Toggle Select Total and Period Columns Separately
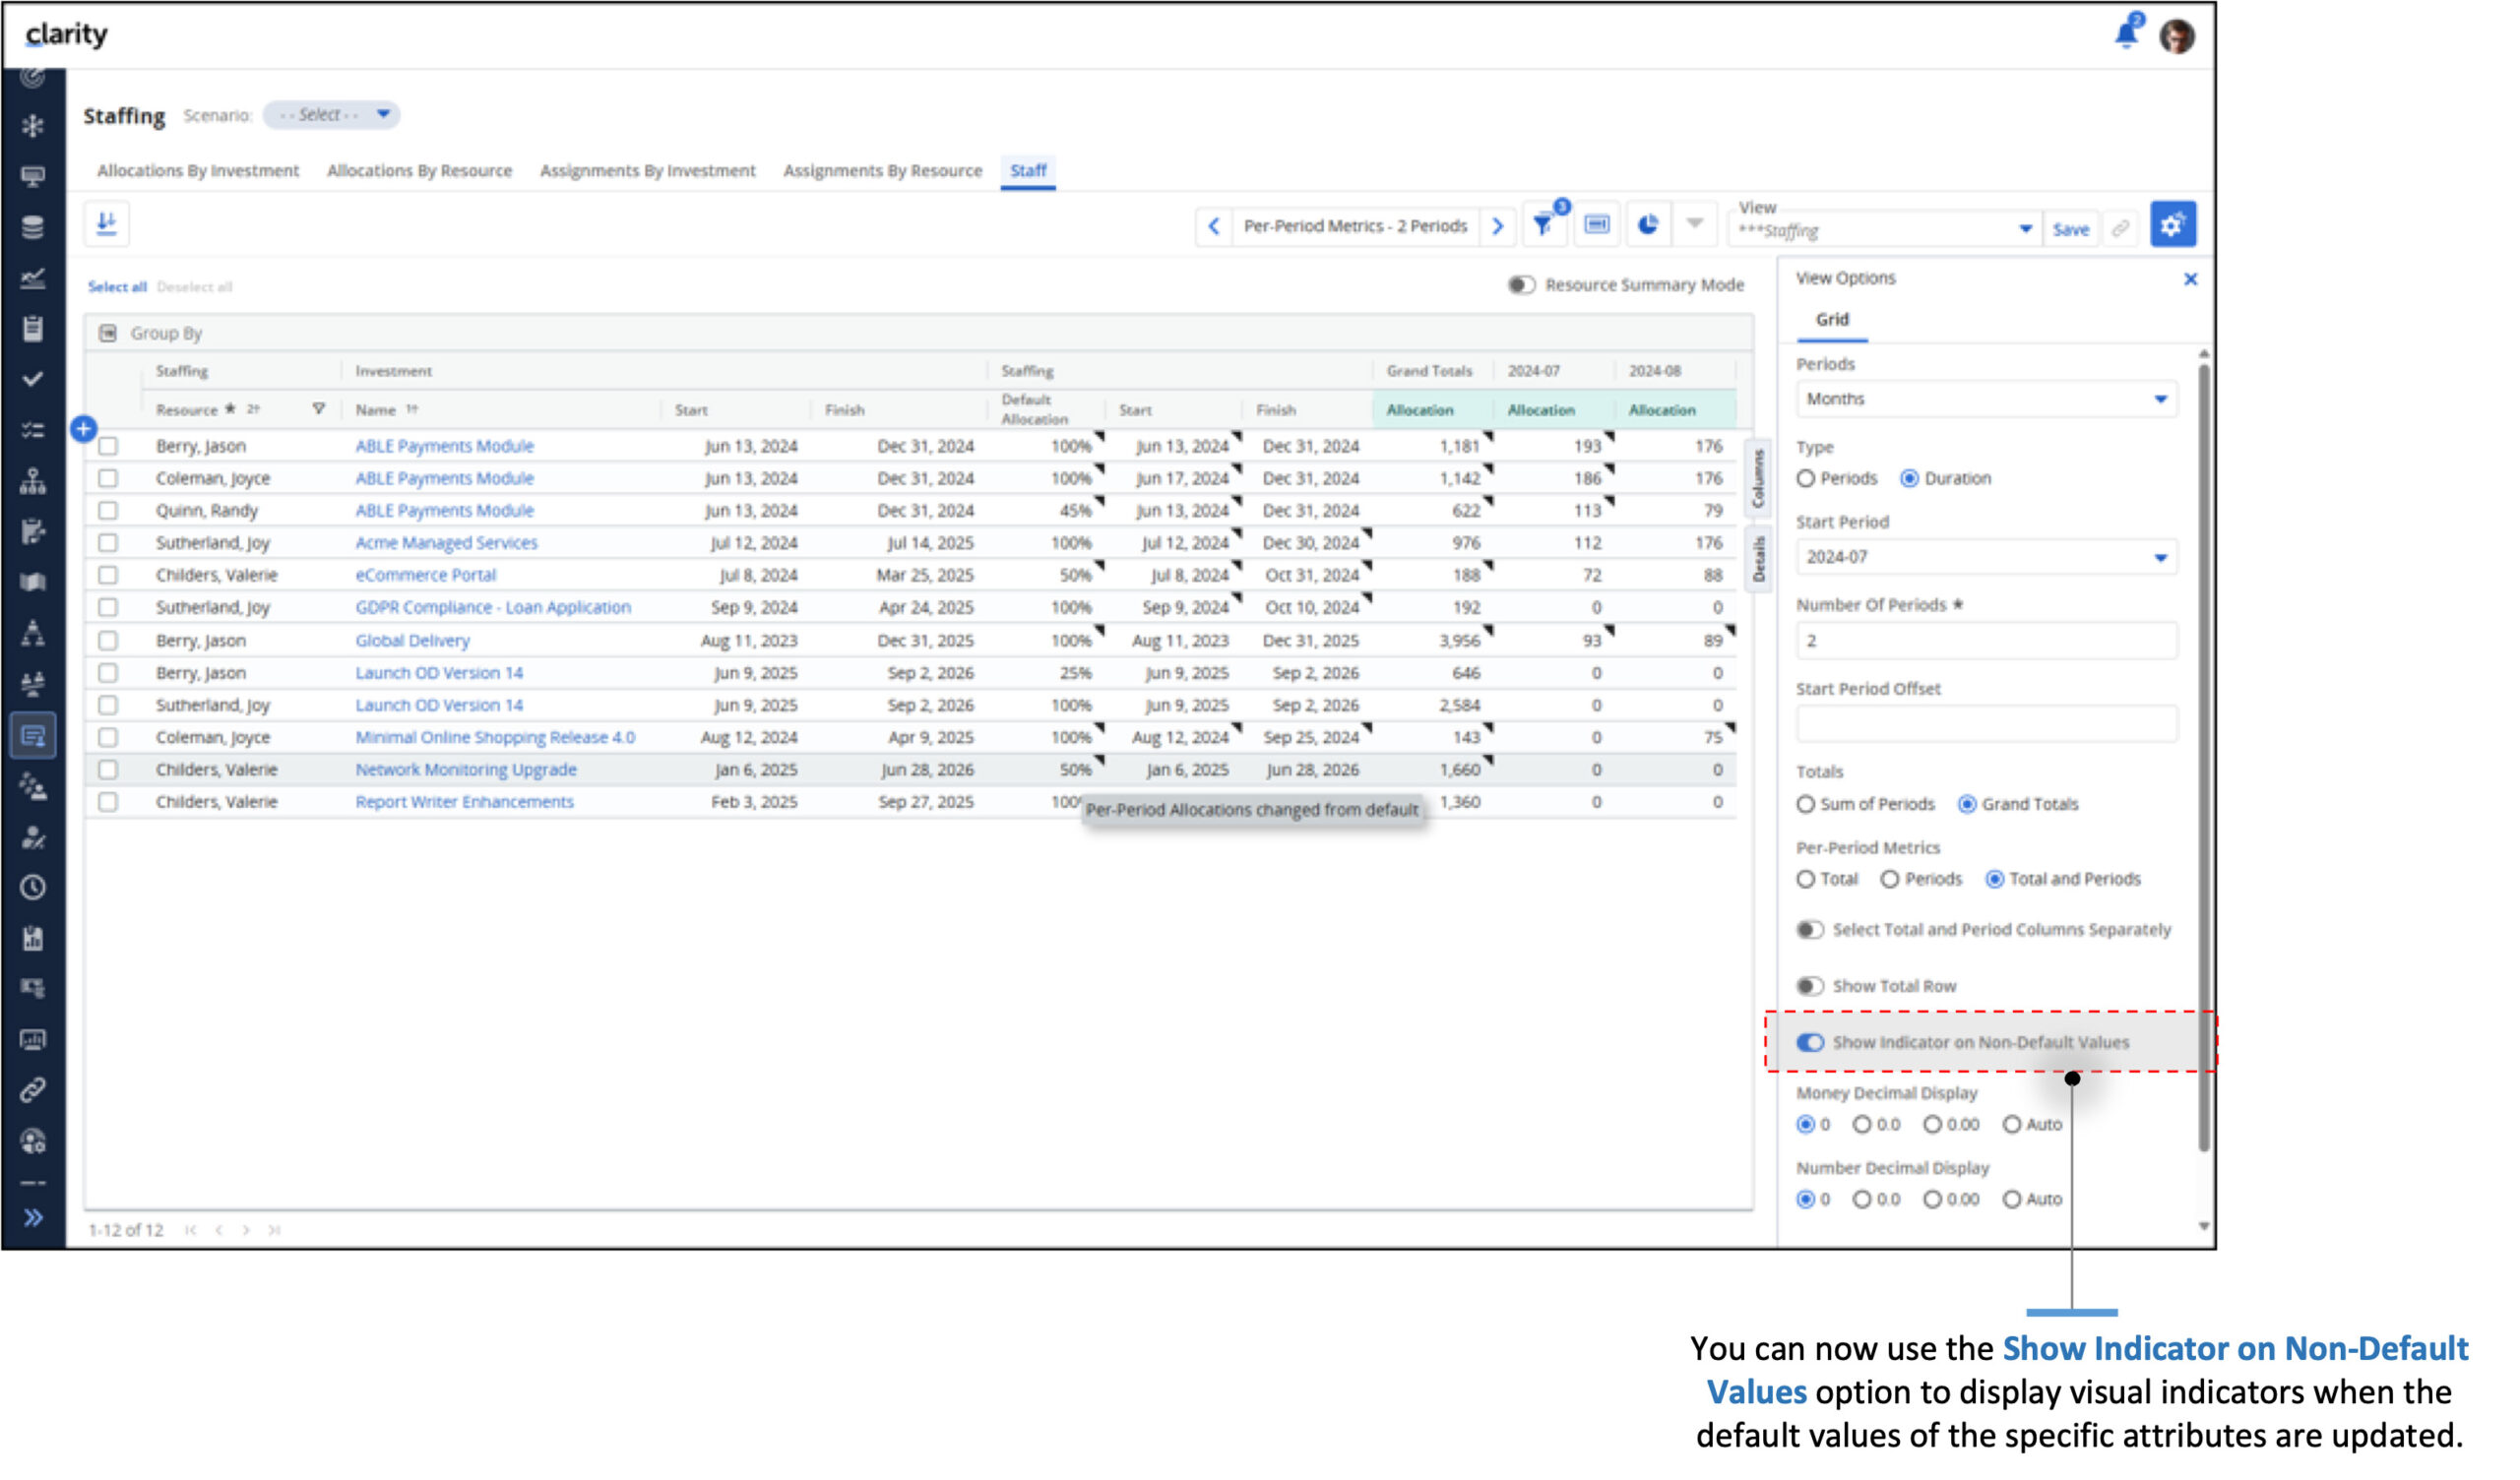 tap(1810, 930)
